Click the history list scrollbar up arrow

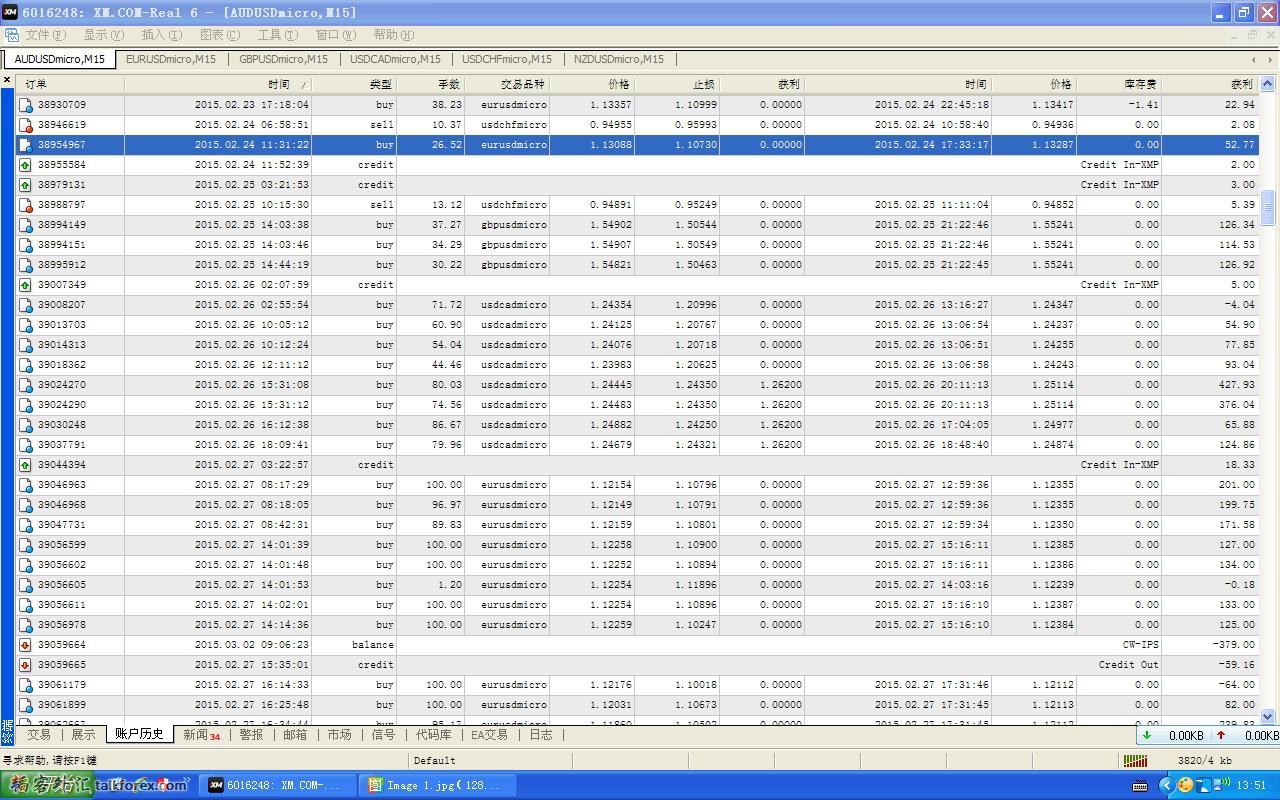(1268, 84)
